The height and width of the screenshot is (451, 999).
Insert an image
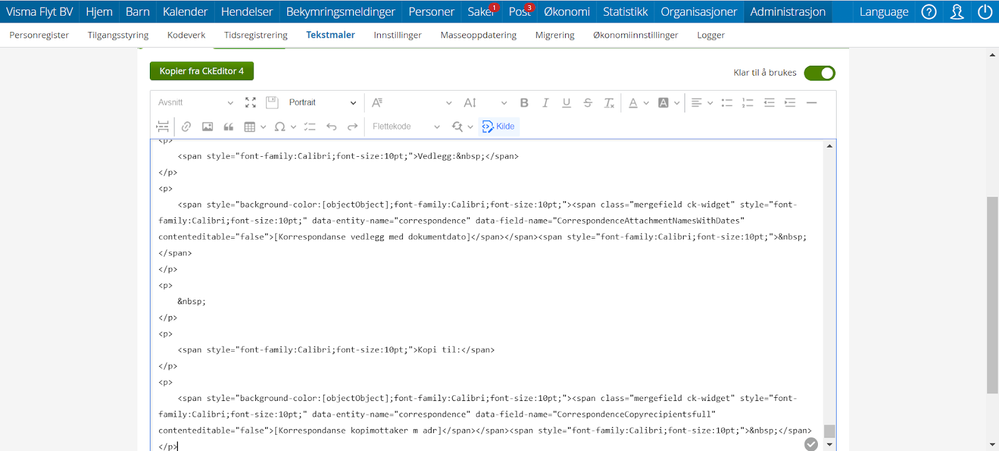[x=207, y=127]
